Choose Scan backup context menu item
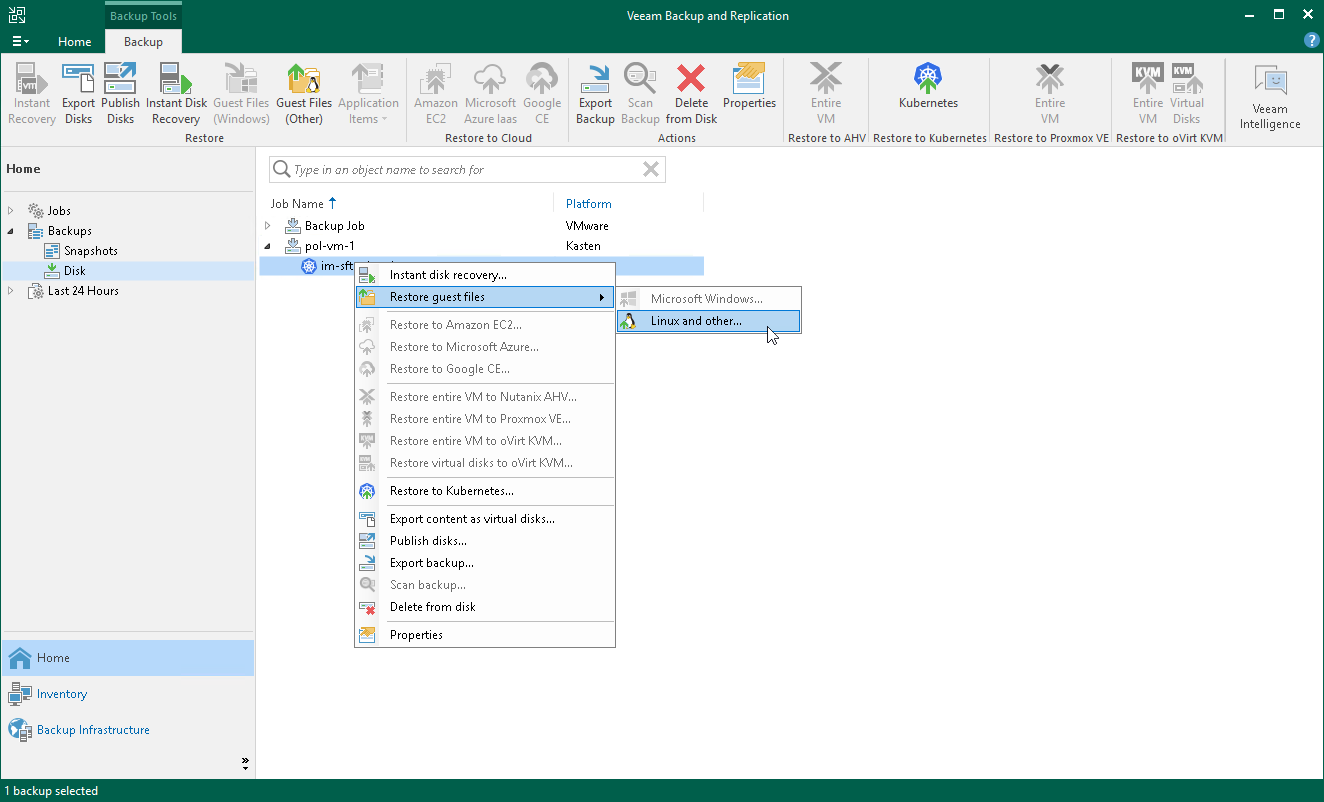The image size is (1324, 802). coord(485,585)
